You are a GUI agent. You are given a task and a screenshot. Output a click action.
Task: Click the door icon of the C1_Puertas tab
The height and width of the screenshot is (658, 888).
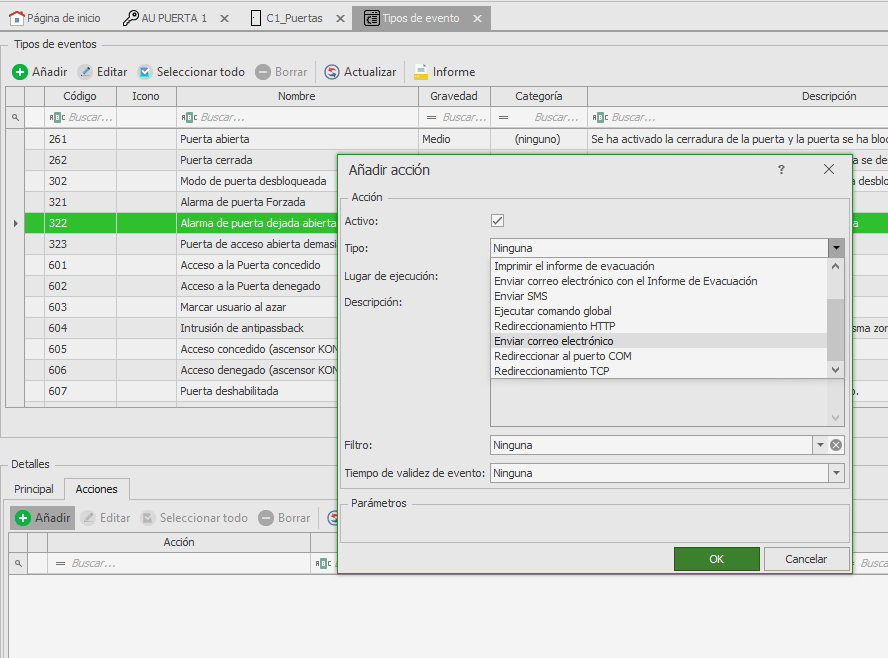pyautogui.click(x=256, y=18)
